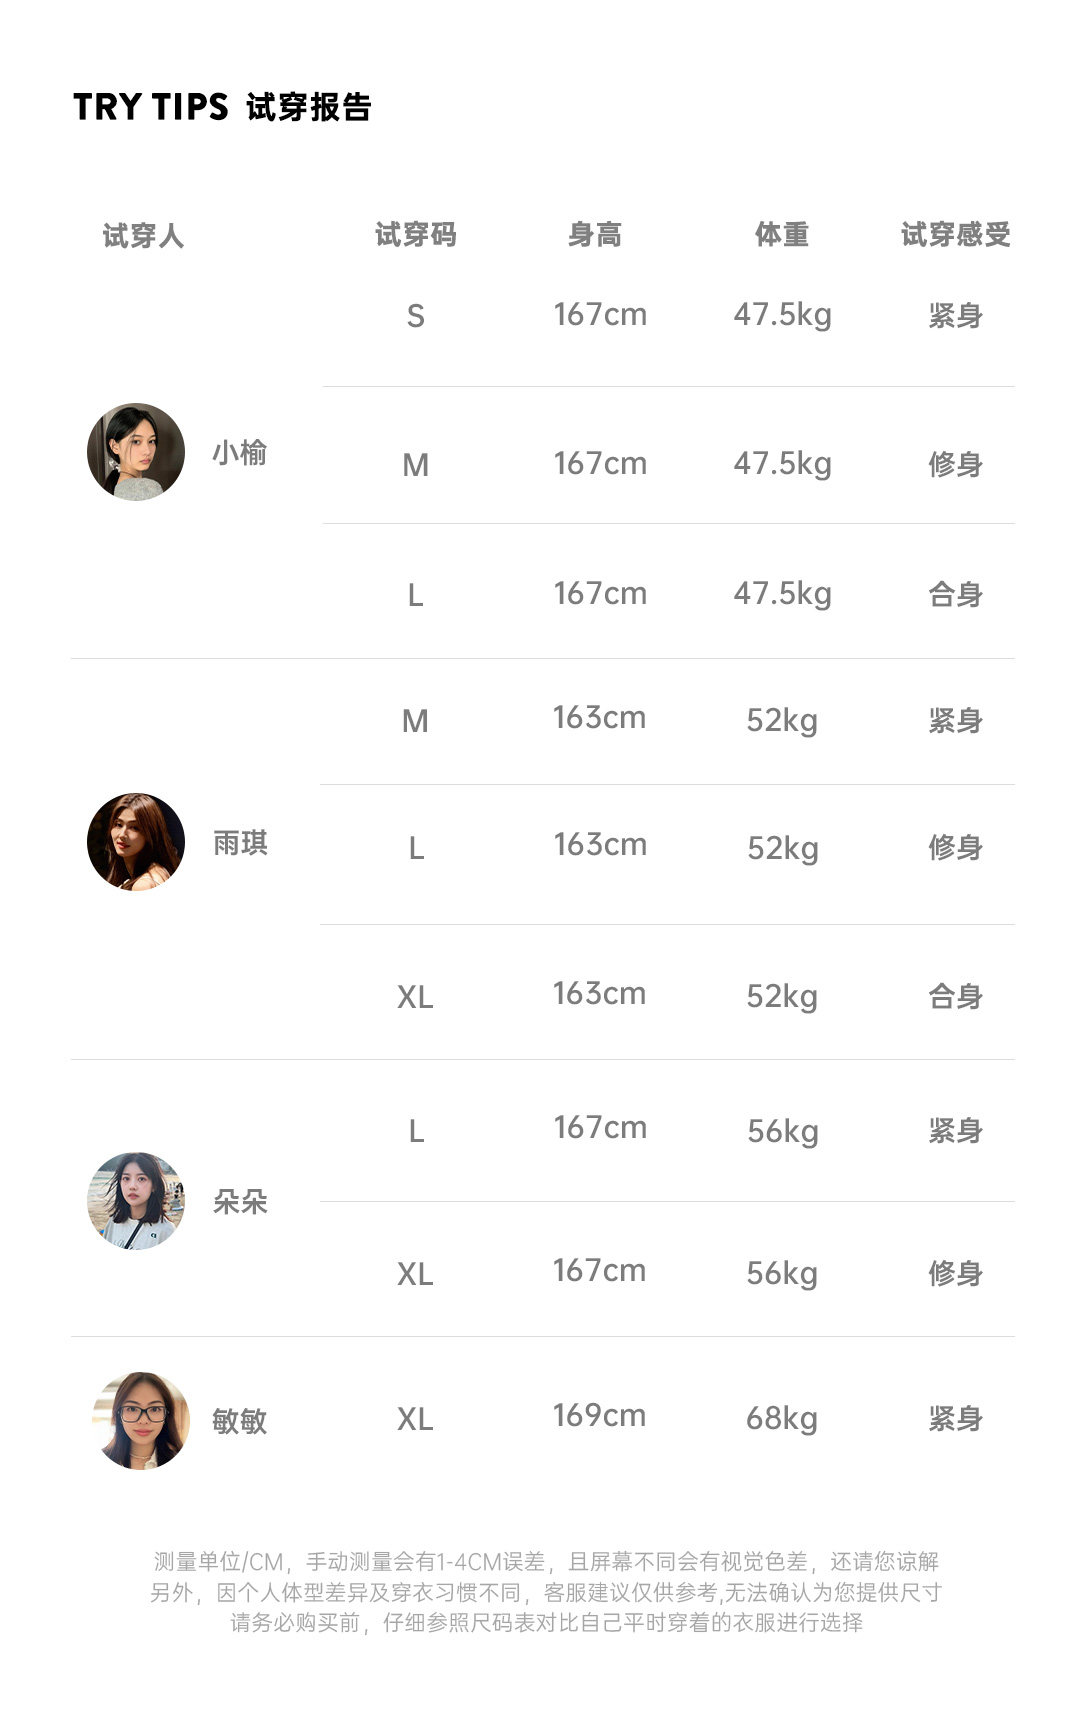Click the 试穿感受 column header
1080x1722 pixels.
coord(955,235)
